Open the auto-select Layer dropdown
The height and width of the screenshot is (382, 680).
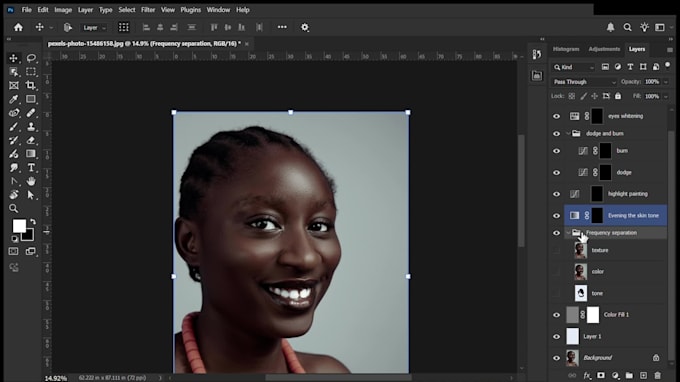tap(94, 28)
